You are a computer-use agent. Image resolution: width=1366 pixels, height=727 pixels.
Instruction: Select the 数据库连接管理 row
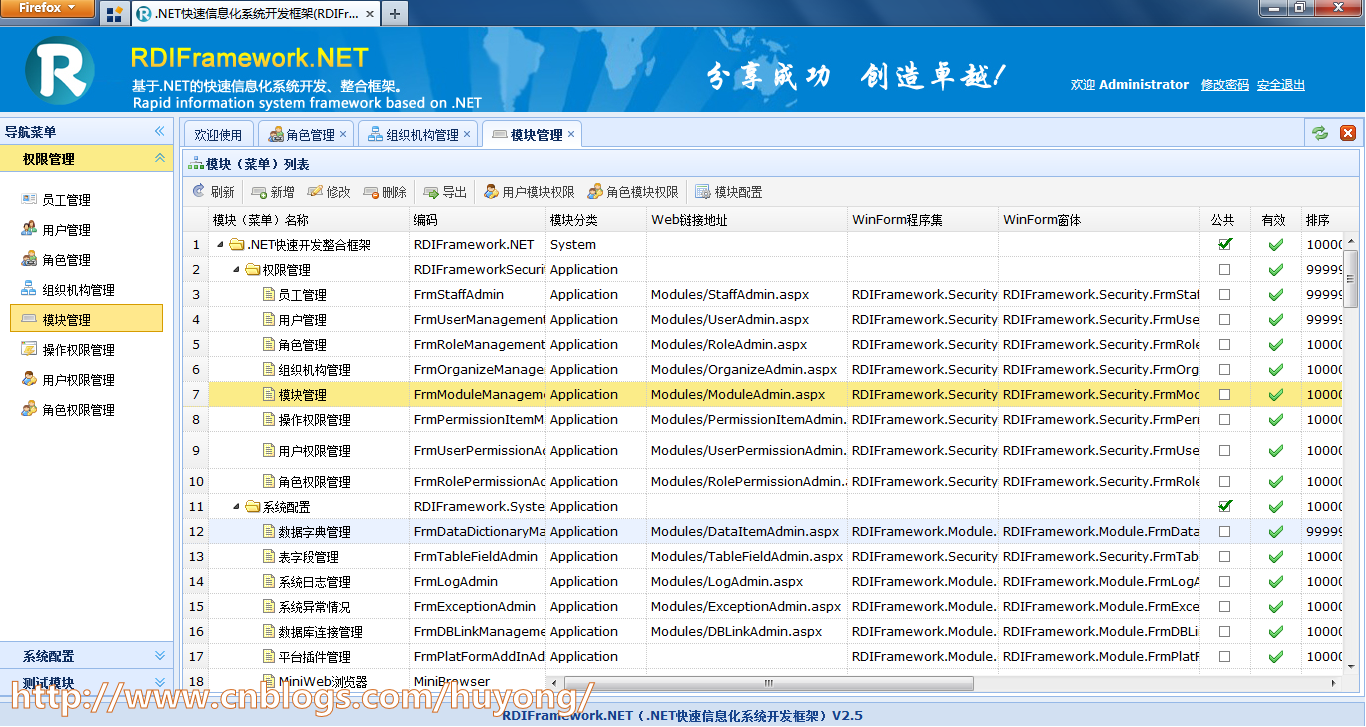[763, 631]
